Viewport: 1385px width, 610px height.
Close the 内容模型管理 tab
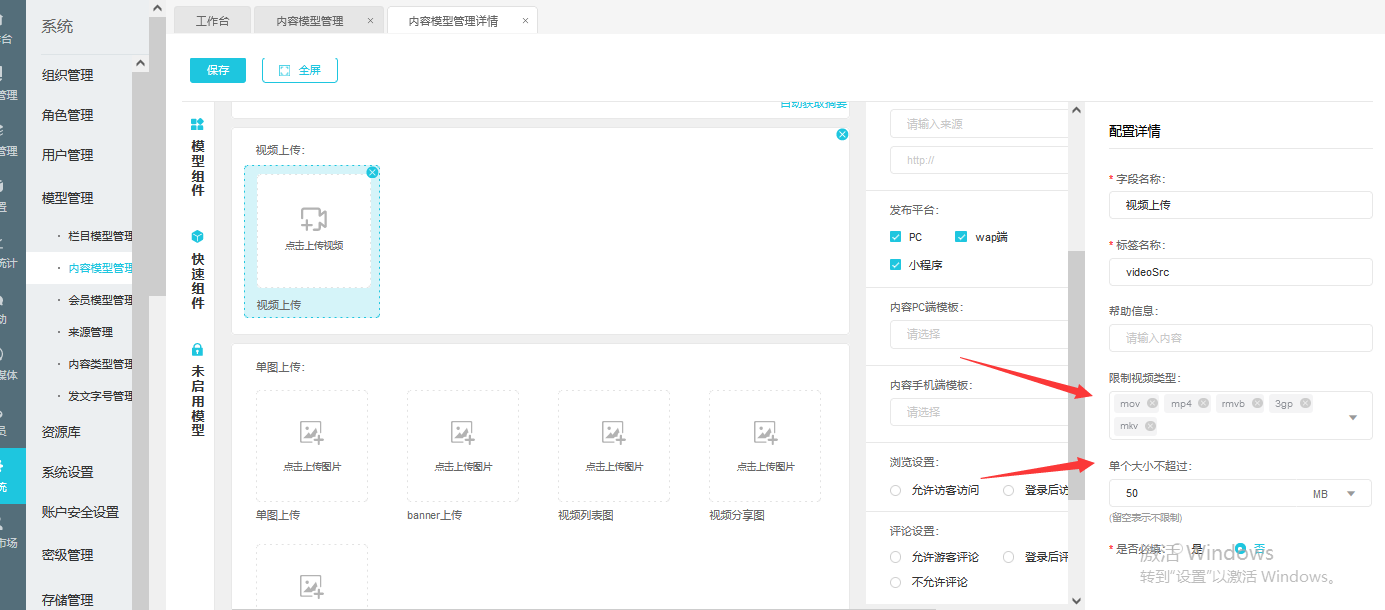370,21
